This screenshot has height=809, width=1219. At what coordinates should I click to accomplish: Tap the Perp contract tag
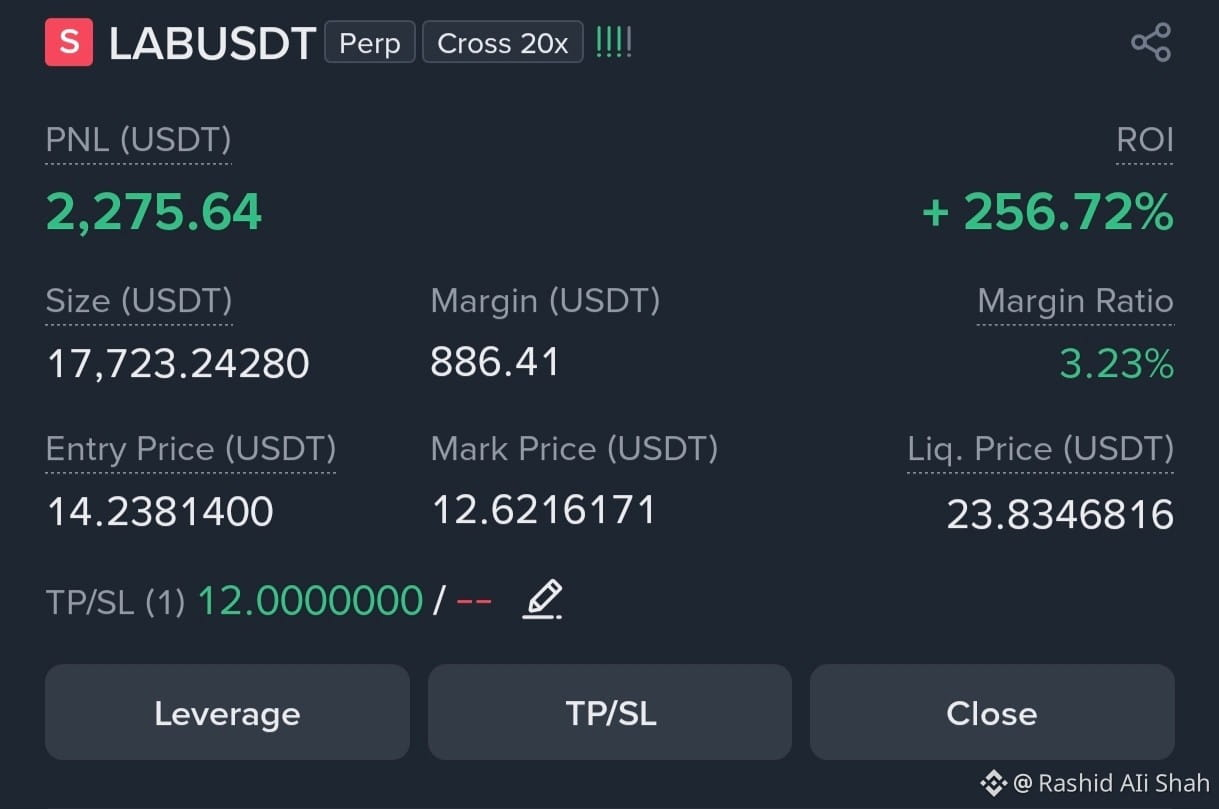[x=370, y=43]
